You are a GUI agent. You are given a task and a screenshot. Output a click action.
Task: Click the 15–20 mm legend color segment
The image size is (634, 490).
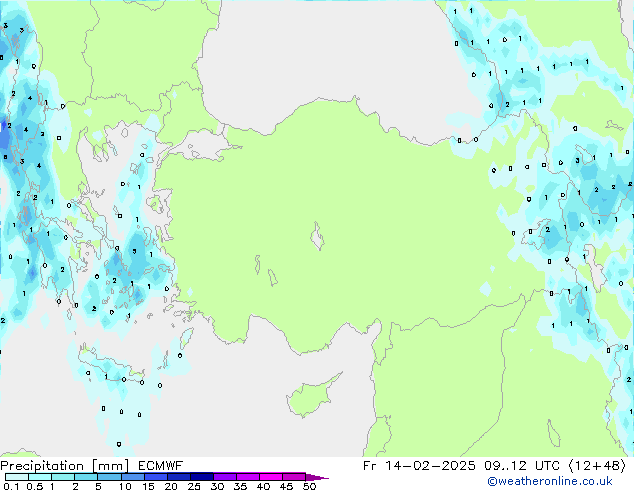coord(156,477)
